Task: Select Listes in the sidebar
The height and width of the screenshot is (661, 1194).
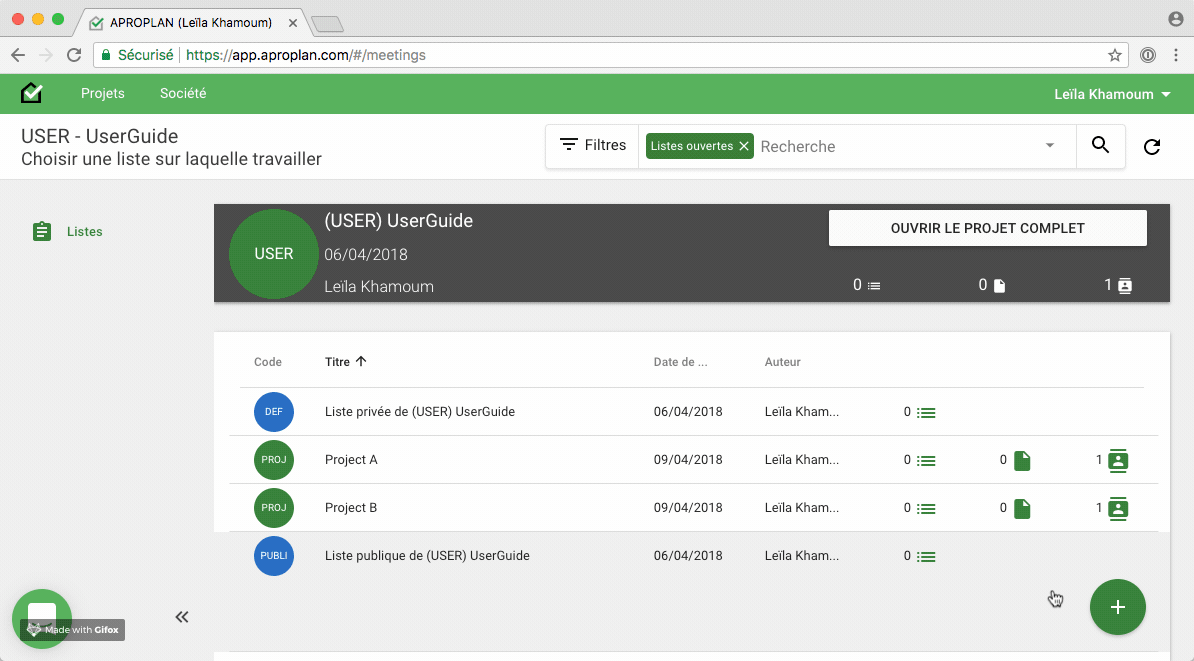Action: click(85, 232)
